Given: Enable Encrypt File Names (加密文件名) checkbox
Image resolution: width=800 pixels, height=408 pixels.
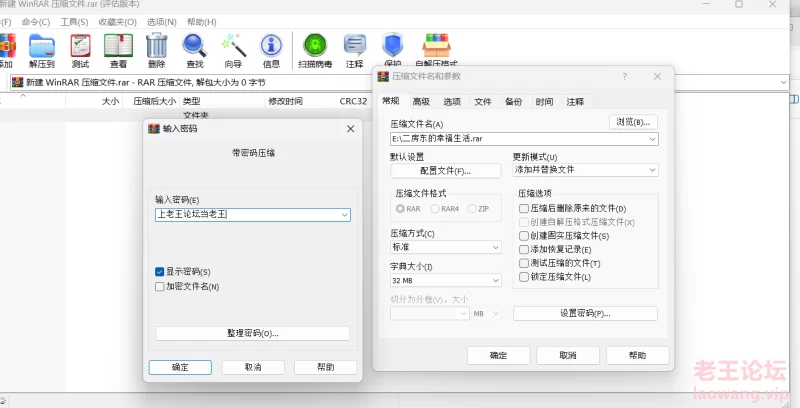Looking at the screenshot, I should (x=160, y=287).
